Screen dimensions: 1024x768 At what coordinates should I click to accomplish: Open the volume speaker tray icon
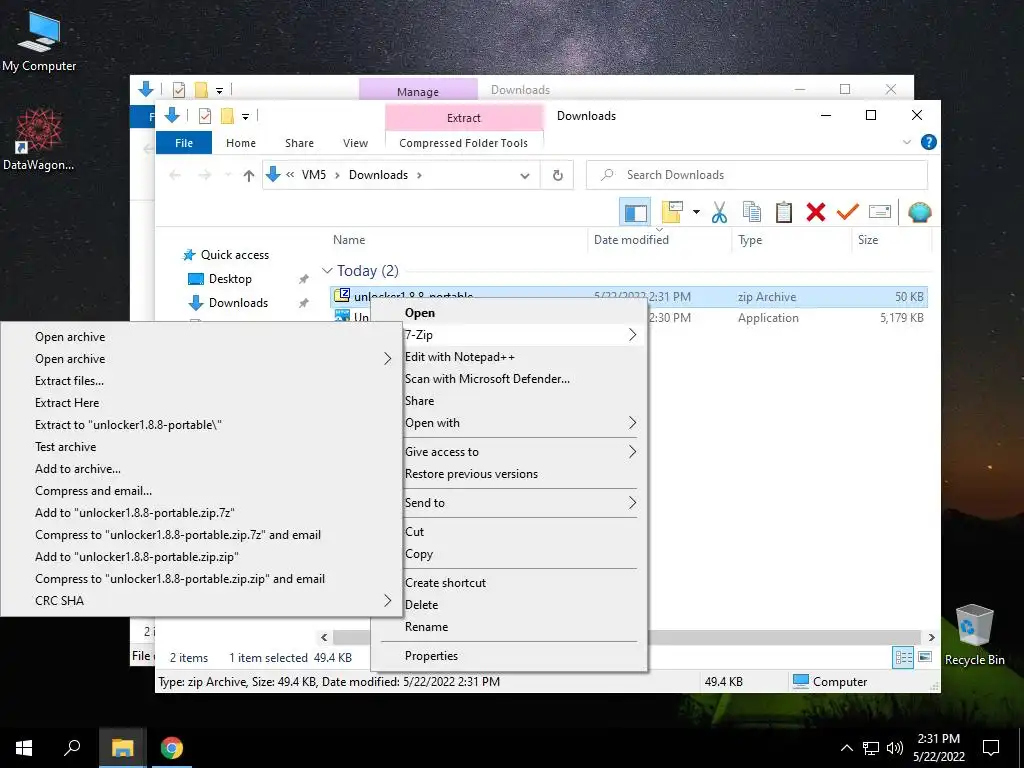tap(895, 748)
